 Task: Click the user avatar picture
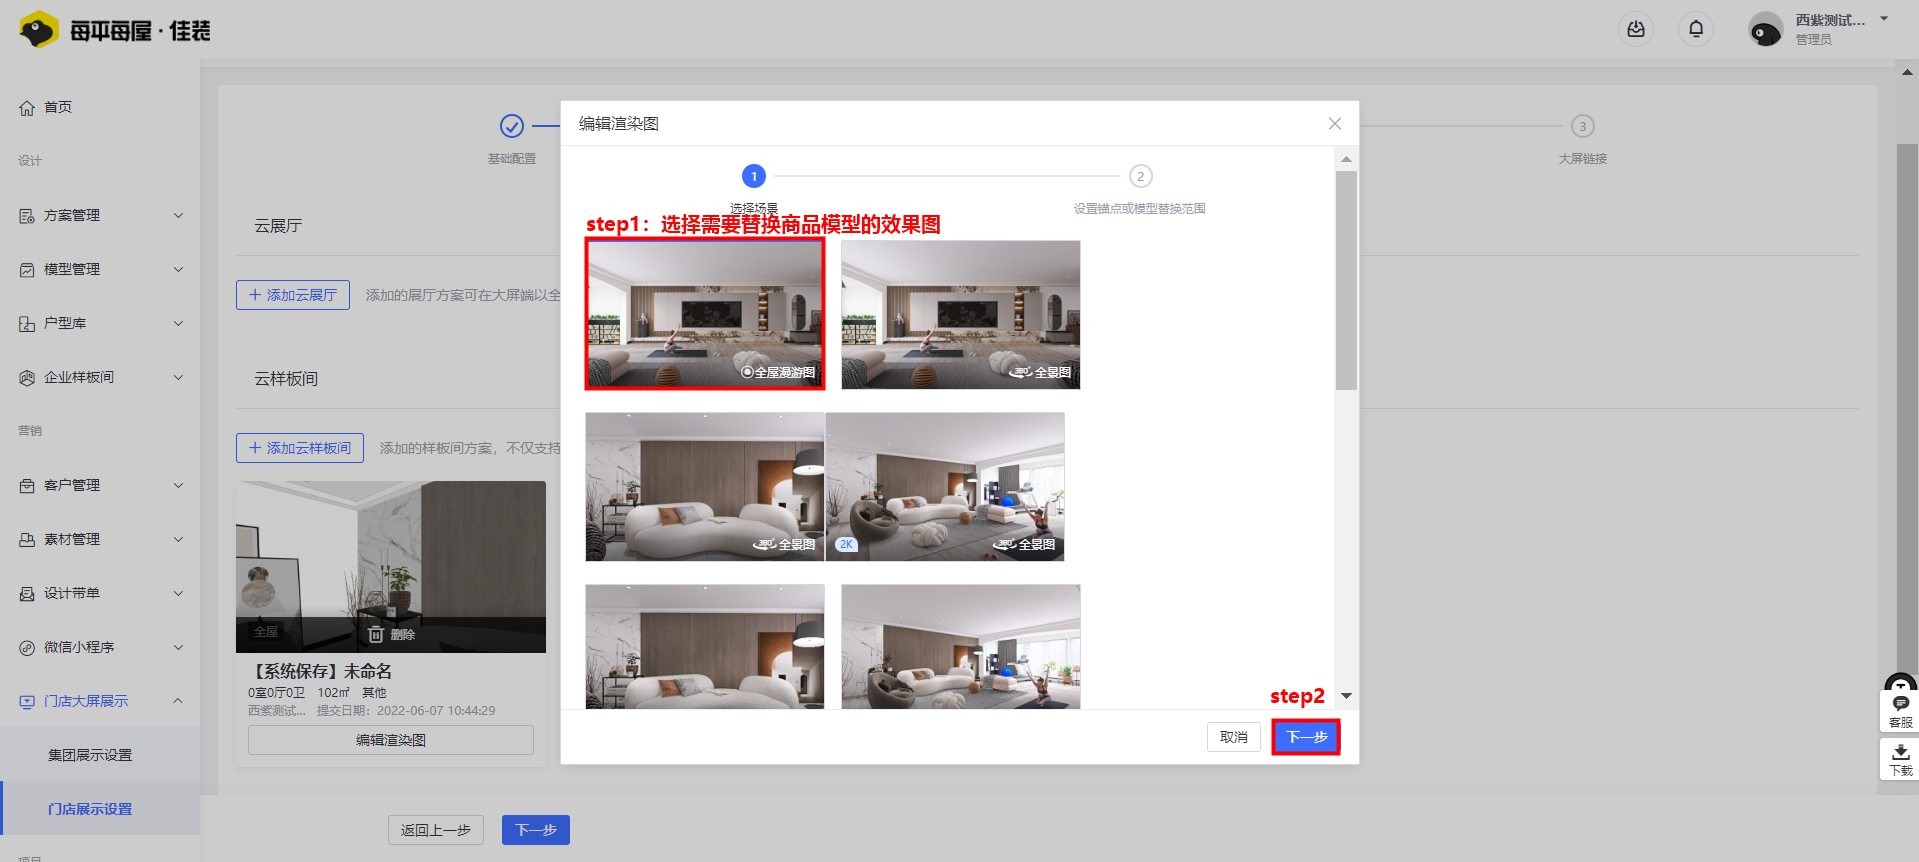click(1765, 29)
